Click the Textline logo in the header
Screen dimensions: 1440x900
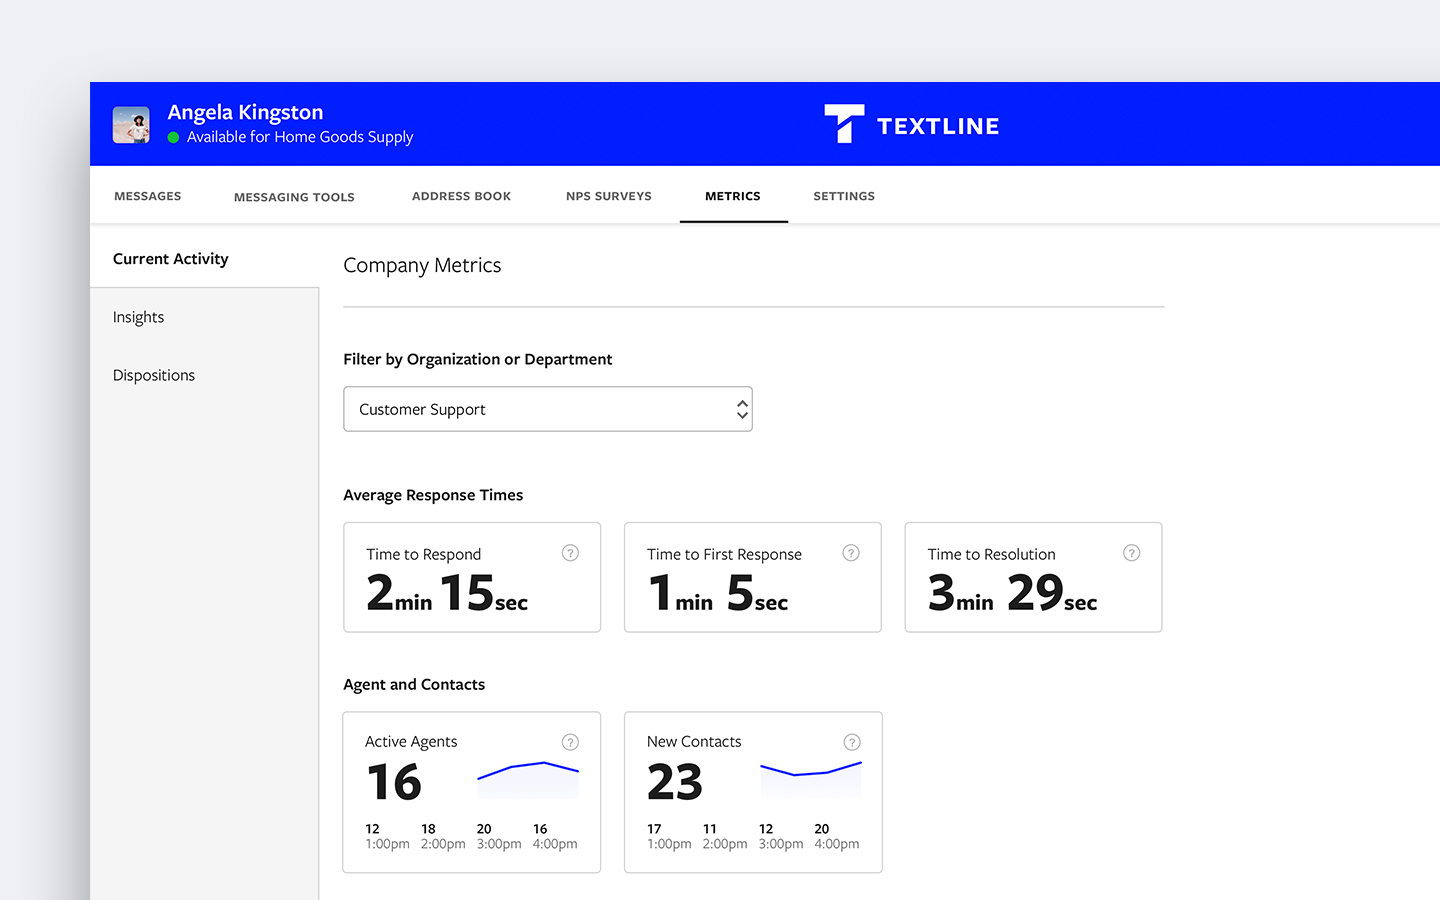coord(911,123)
